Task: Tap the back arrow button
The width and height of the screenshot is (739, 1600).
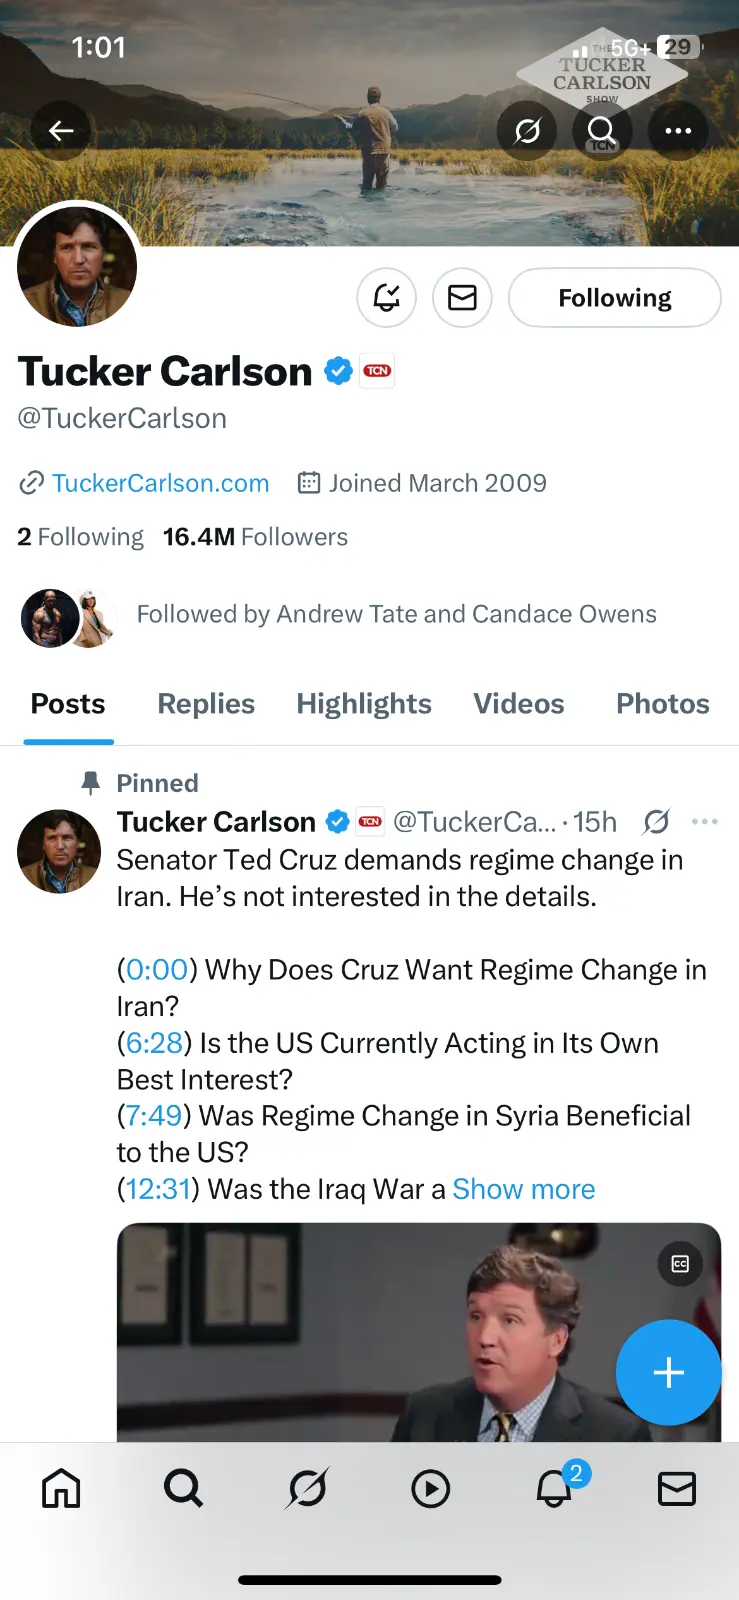Action: point(61,131)
